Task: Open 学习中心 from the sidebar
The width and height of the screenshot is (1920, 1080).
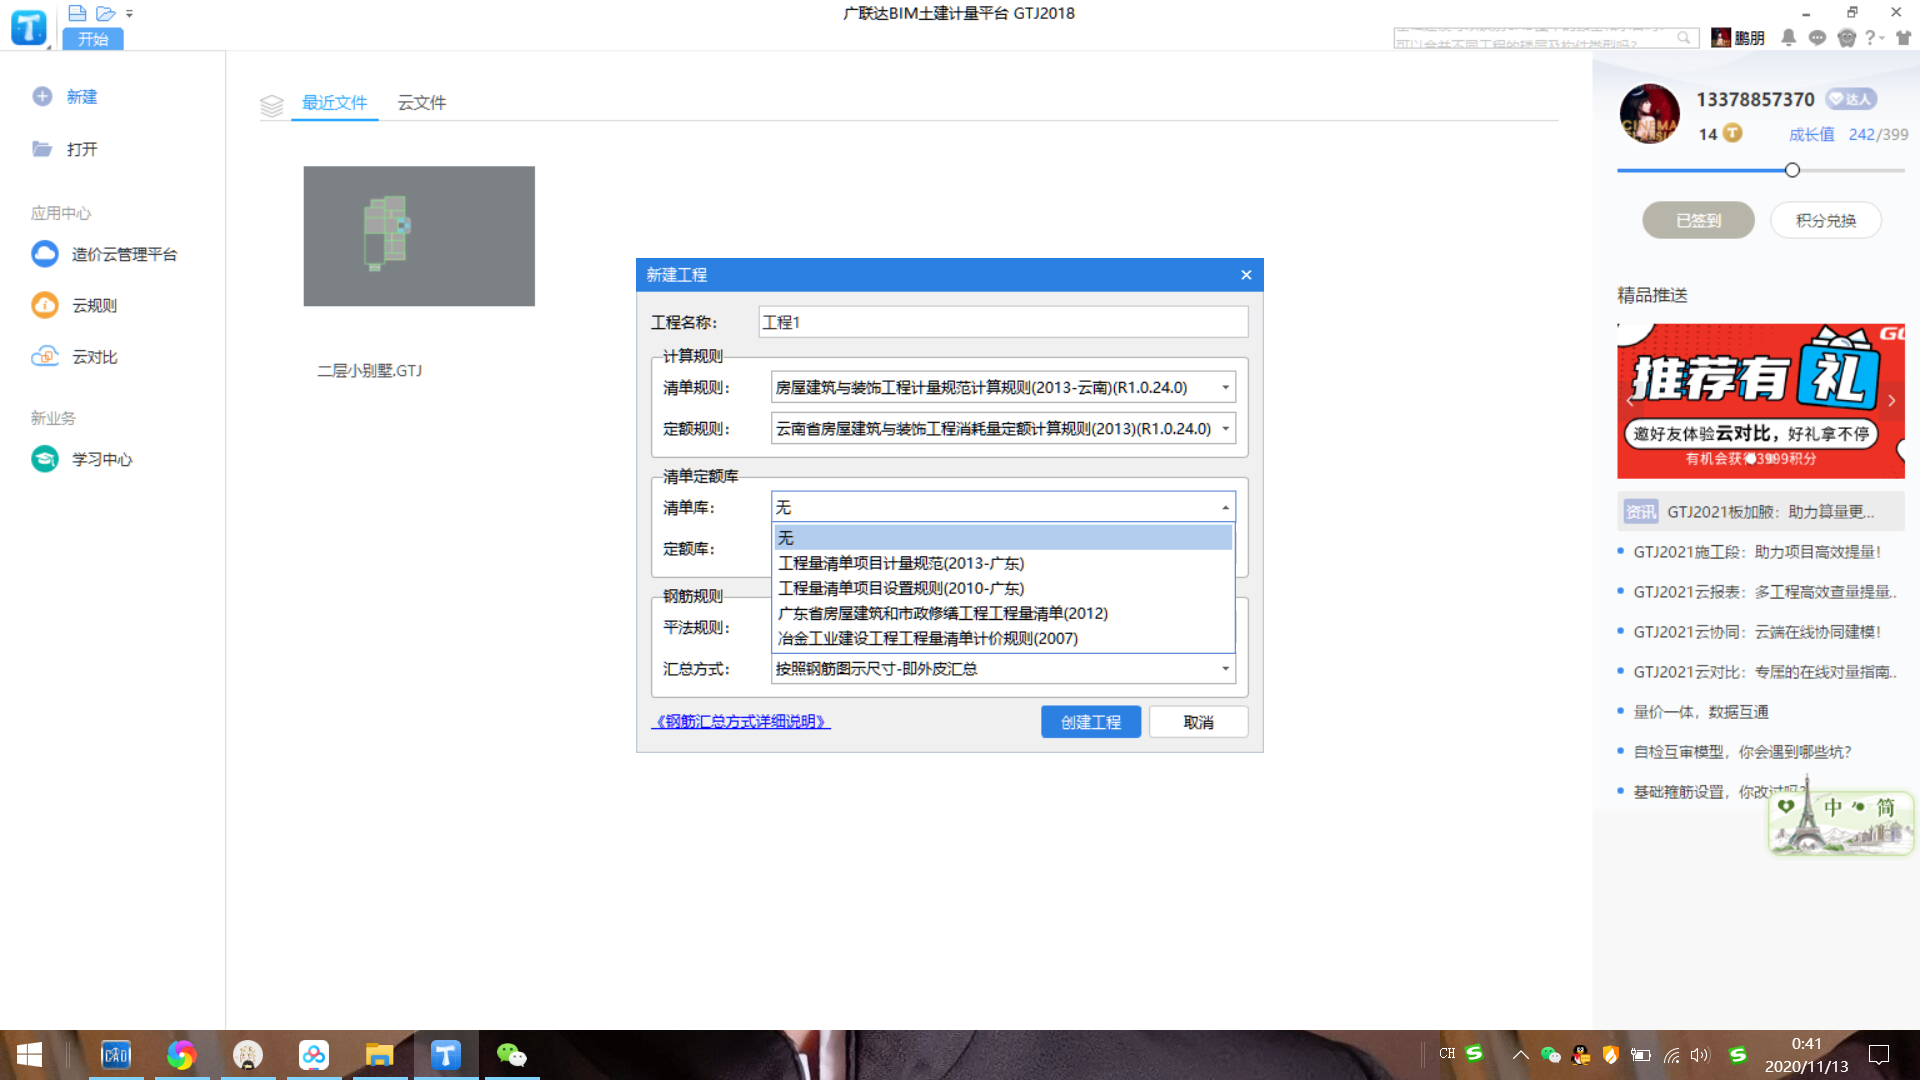Action: tap(82, 459)
